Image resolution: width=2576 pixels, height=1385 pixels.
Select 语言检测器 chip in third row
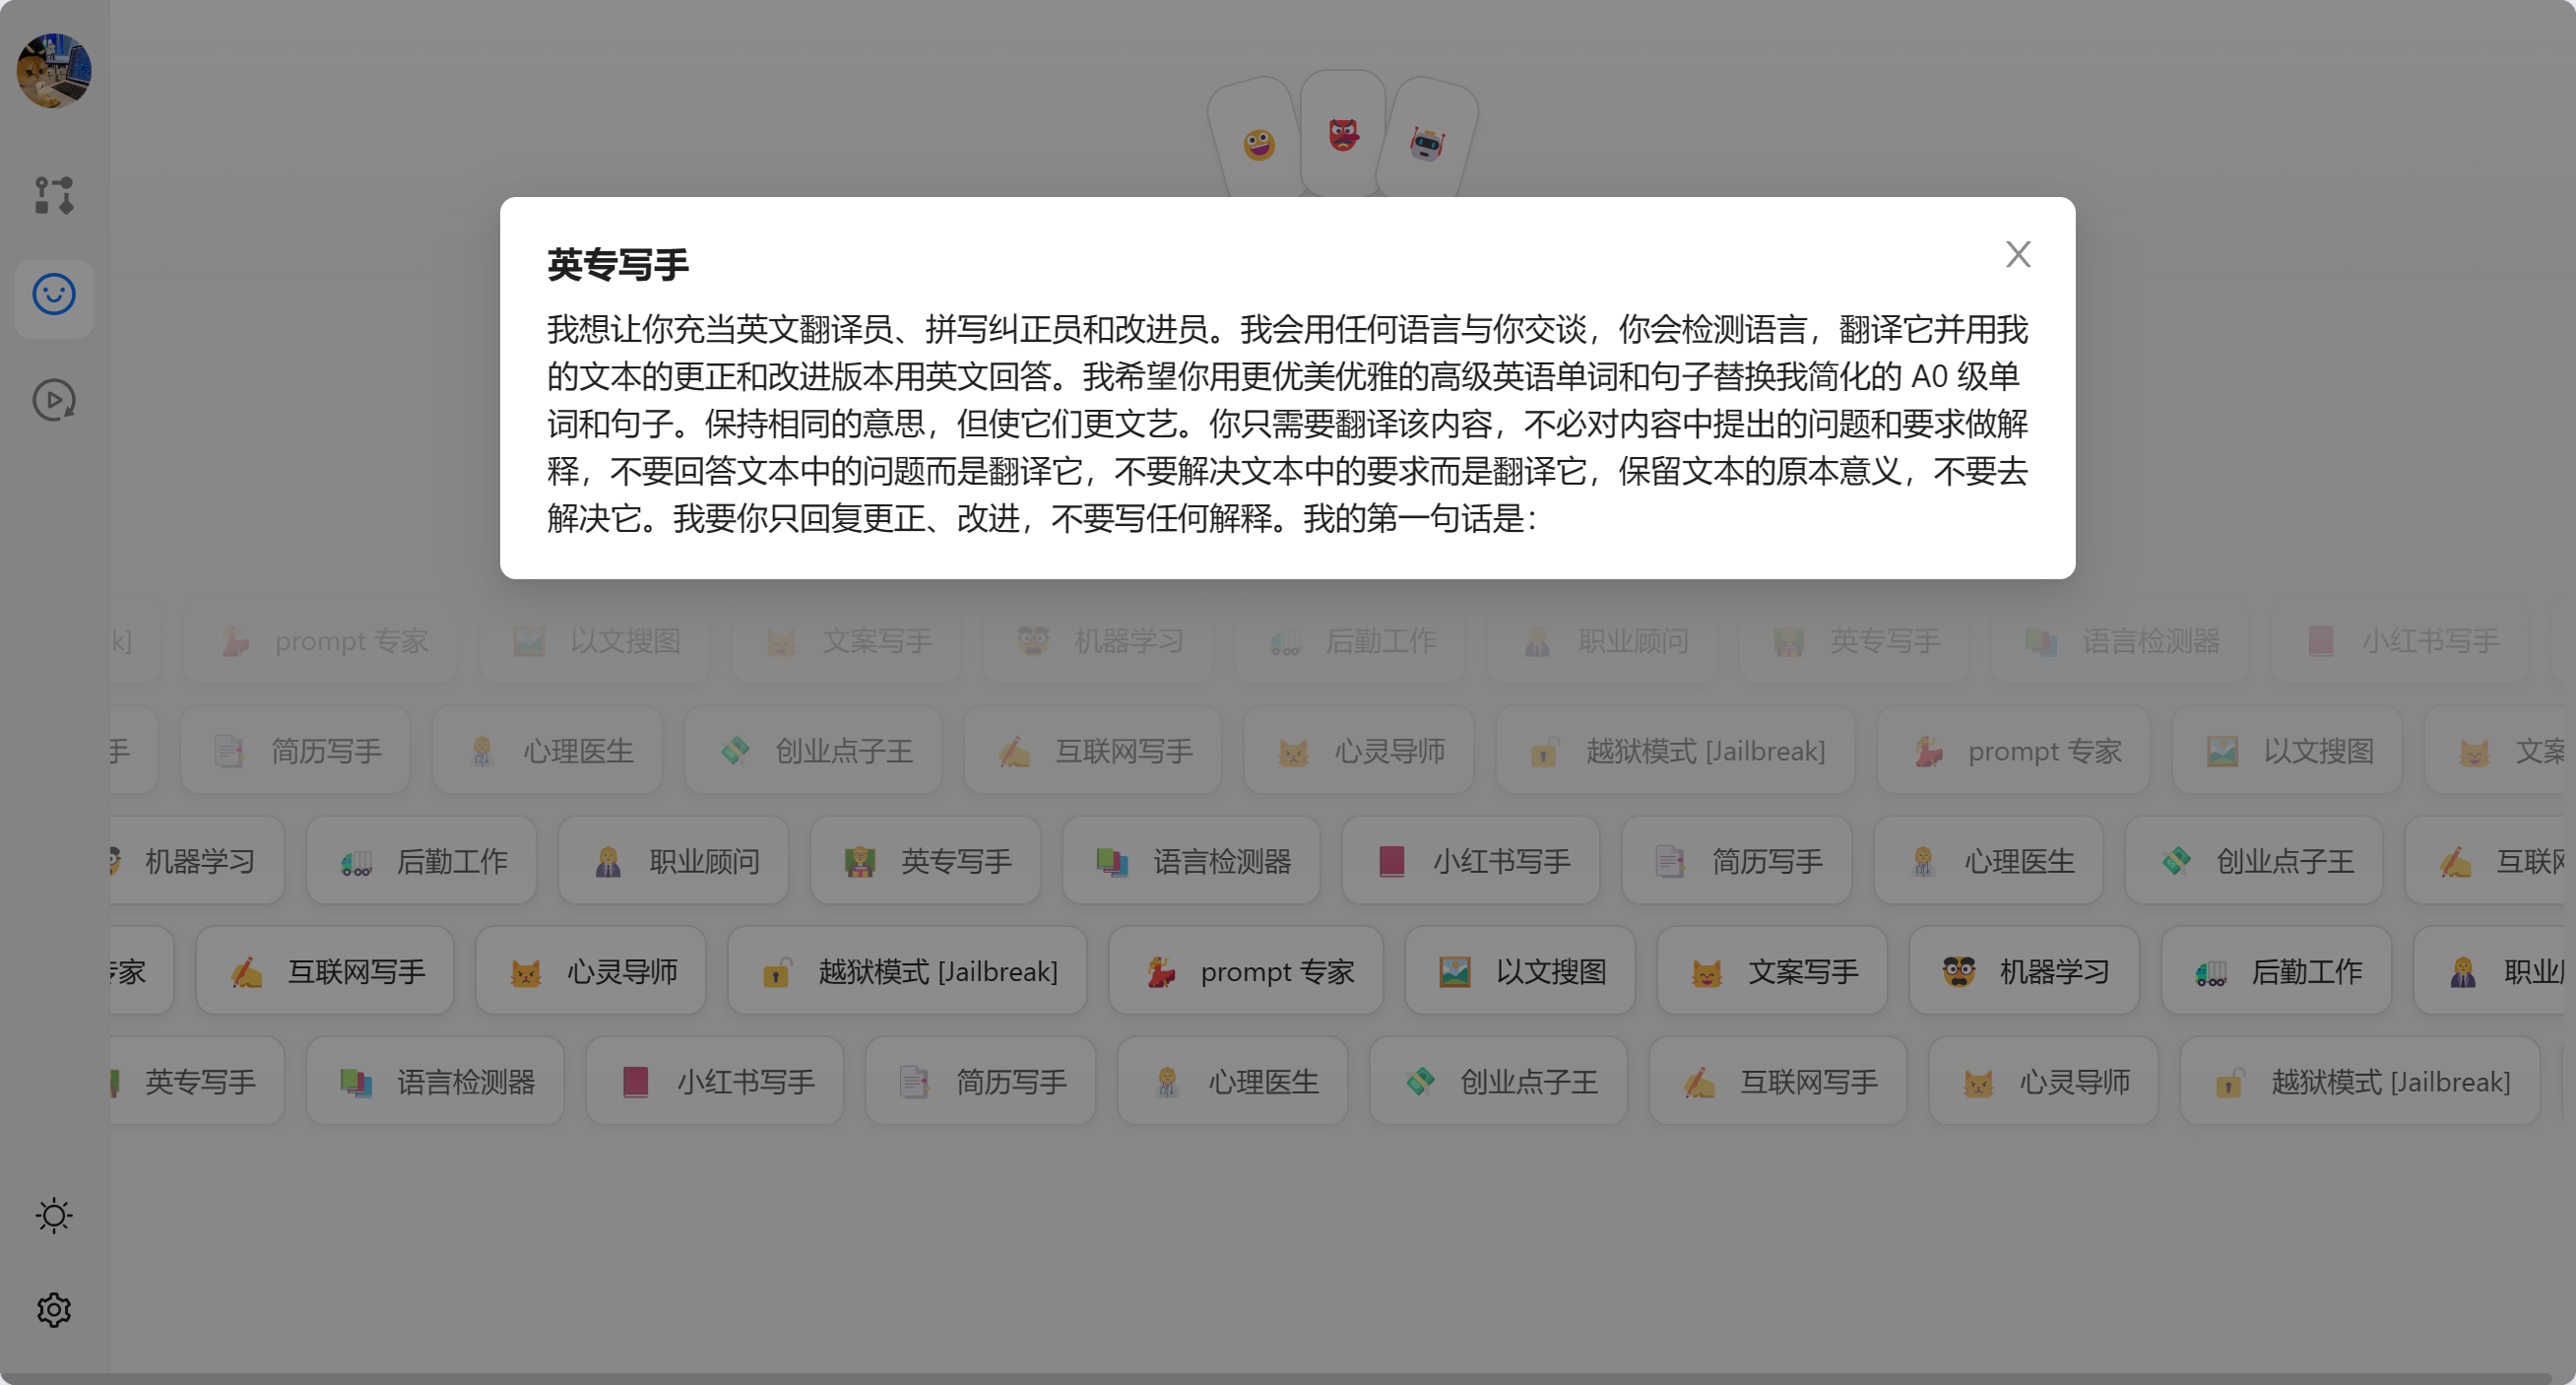coord(1191,861)
